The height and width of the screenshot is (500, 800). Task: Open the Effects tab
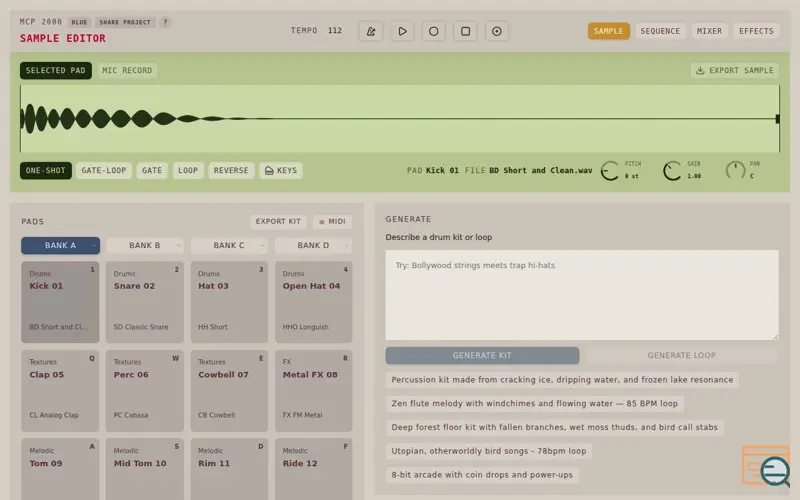[x=756, y=31]
